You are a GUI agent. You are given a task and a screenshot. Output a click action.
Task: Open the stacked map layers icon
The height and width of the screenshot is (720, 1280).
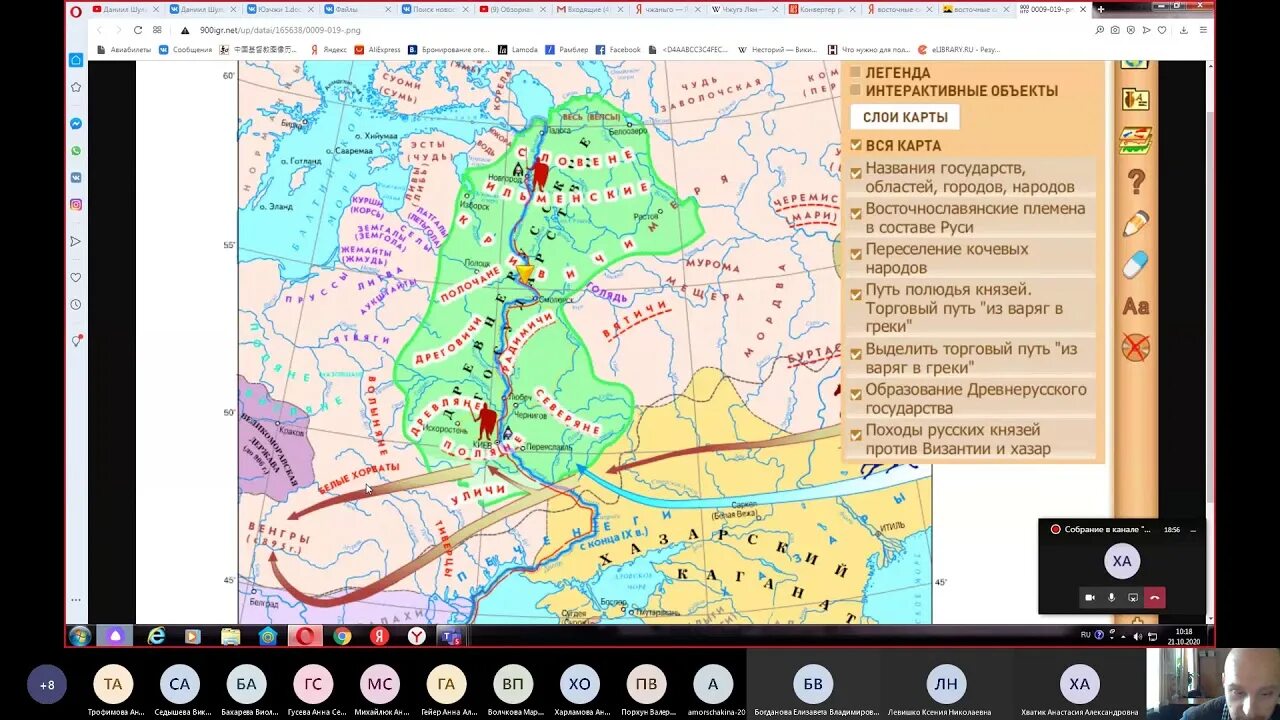[1136, 140]
